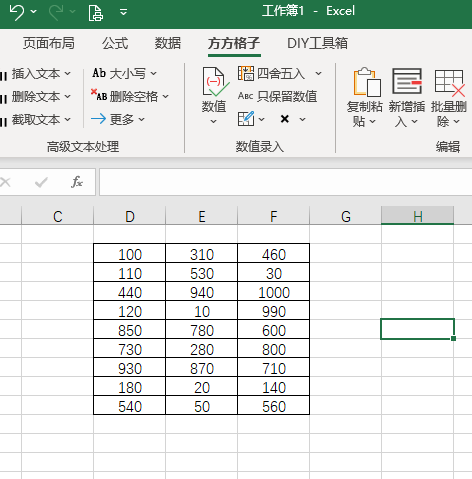Expand the 四舍五入 dropdown arrow
Screen dimensions: 472x479
pyautogui.click(x=318, y=73)
